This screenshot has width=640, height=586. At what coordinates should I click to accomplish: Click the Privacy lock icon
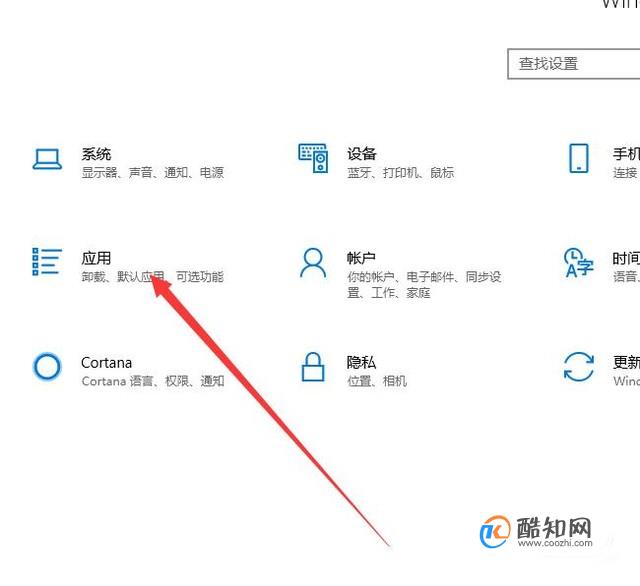[x=313, y=366]
